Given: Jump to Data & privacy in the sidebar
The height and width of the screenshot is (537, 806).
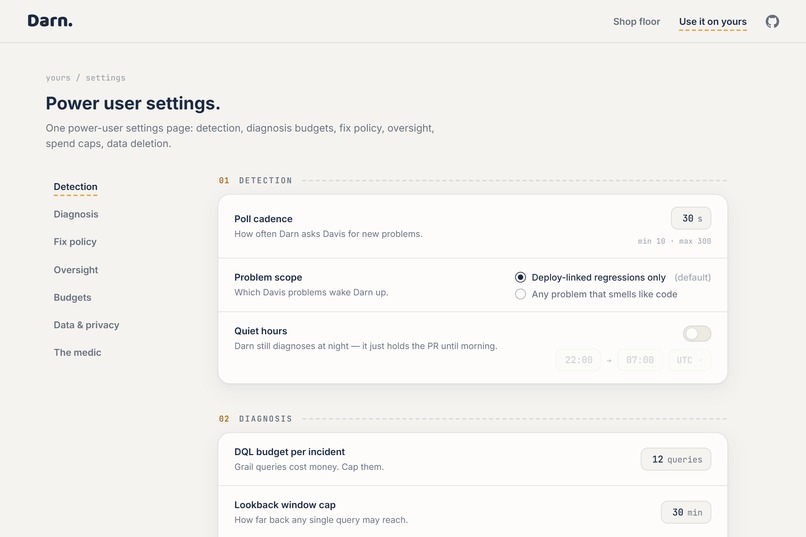Looking at the screenshot, I should pos(86,325).
